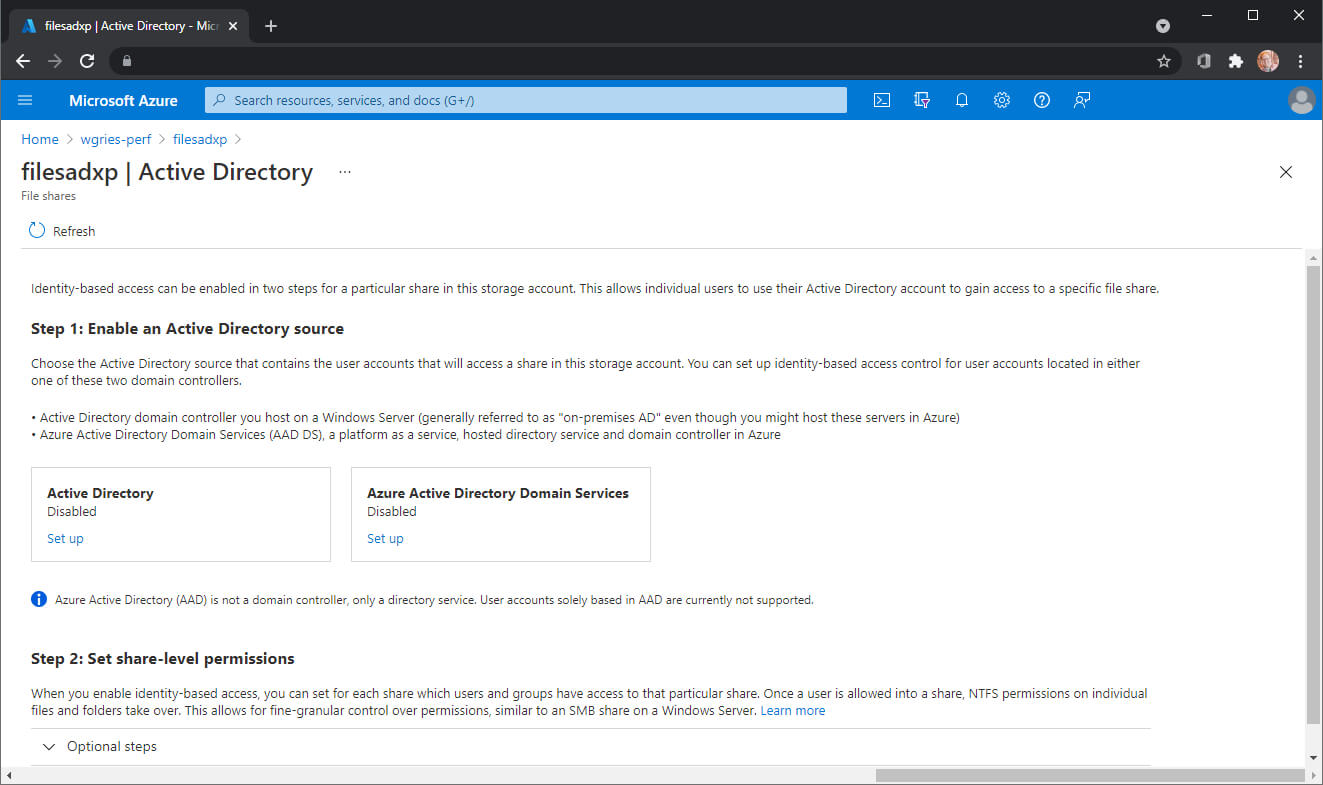This screenshot has height=785, width=1323.
Task: Open the Learn more link
Action: 793,710
